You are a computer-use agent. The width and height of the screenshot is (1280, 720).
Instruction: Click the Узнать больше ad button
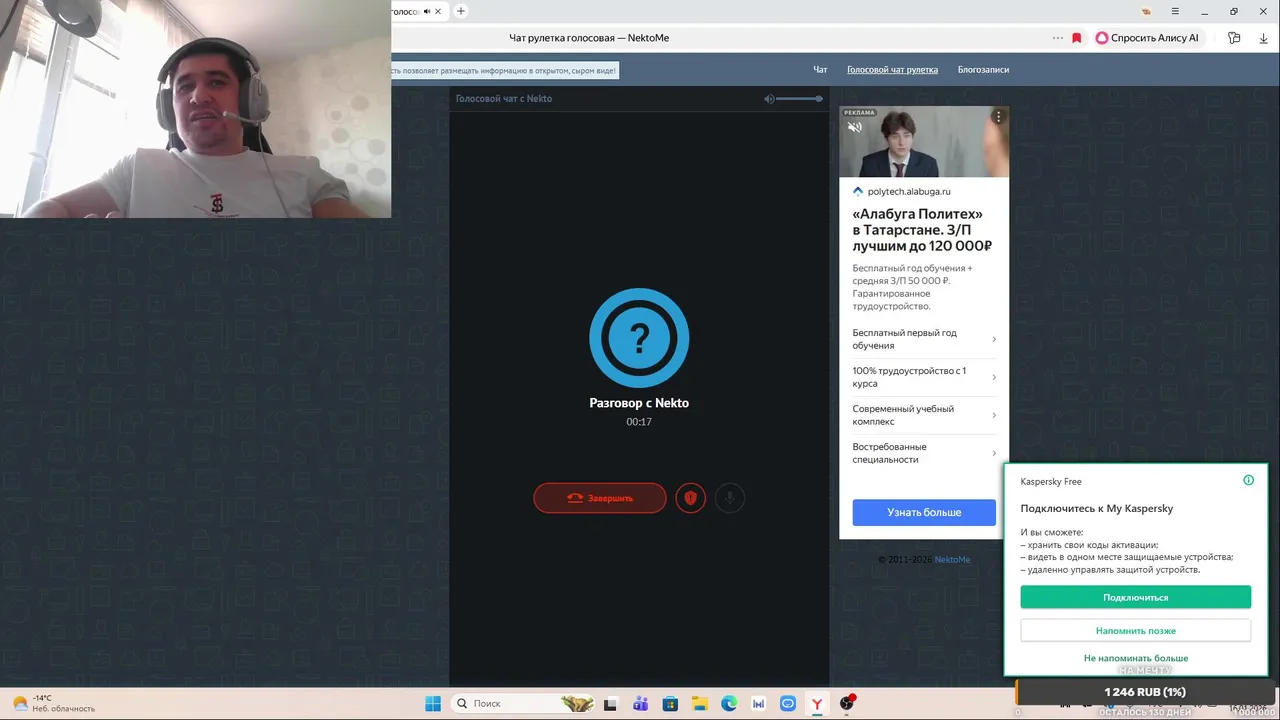click(x=924, y=512)
